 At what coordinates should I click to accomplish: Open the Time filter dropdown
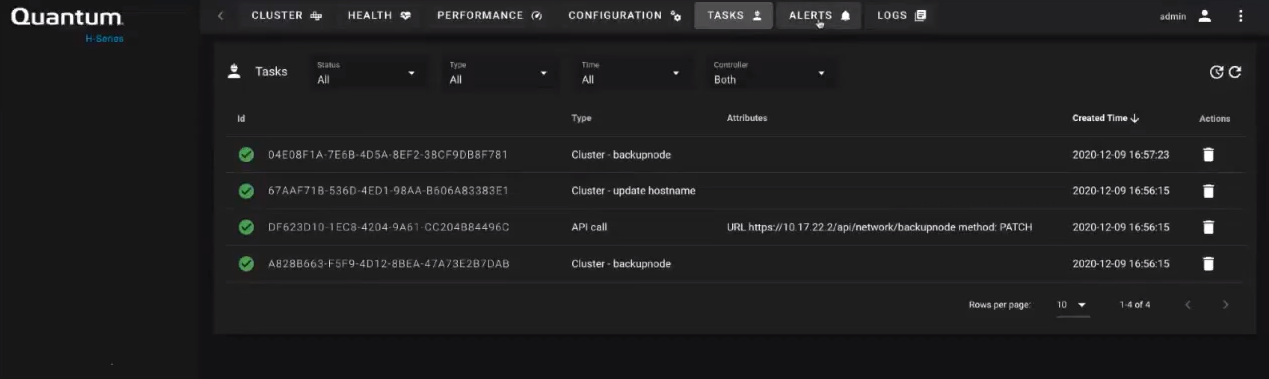pyautogui.click(x=631, y=73)
